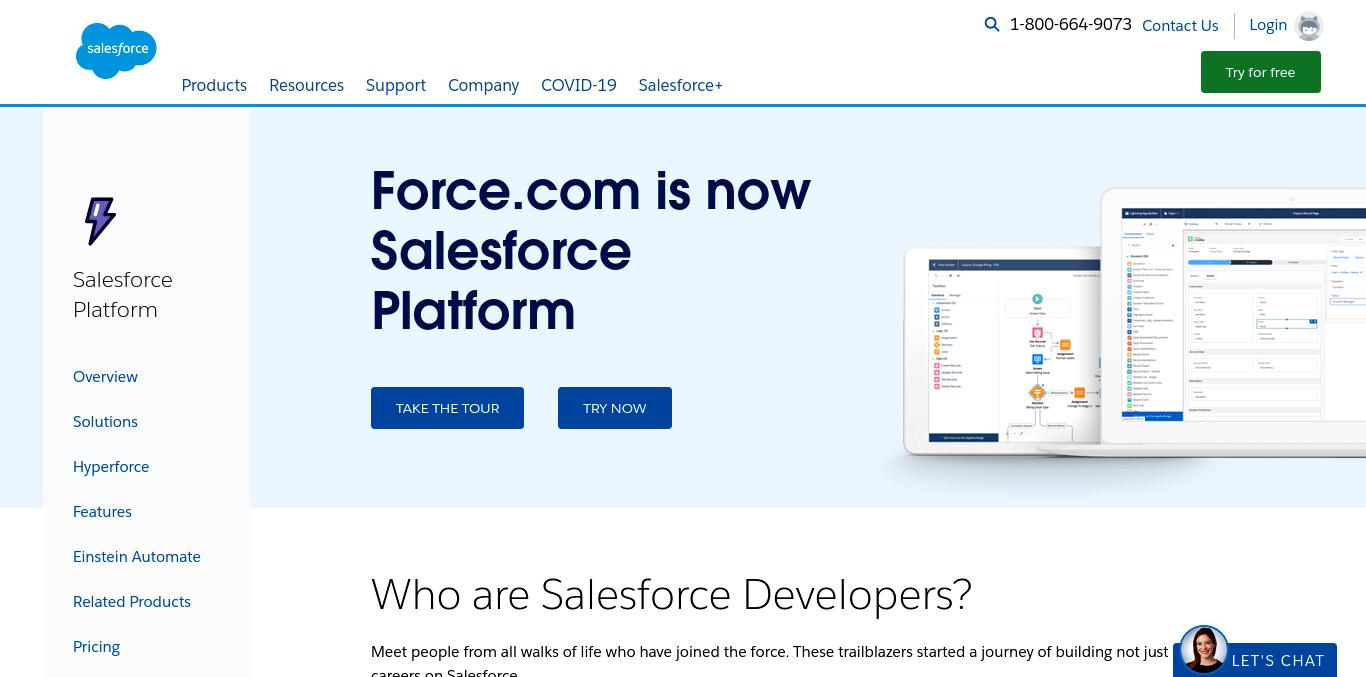This screenshot has height=677, width=1366.
Task: Open Salesforce+ from the top navigation
Action: click(681, 85)
